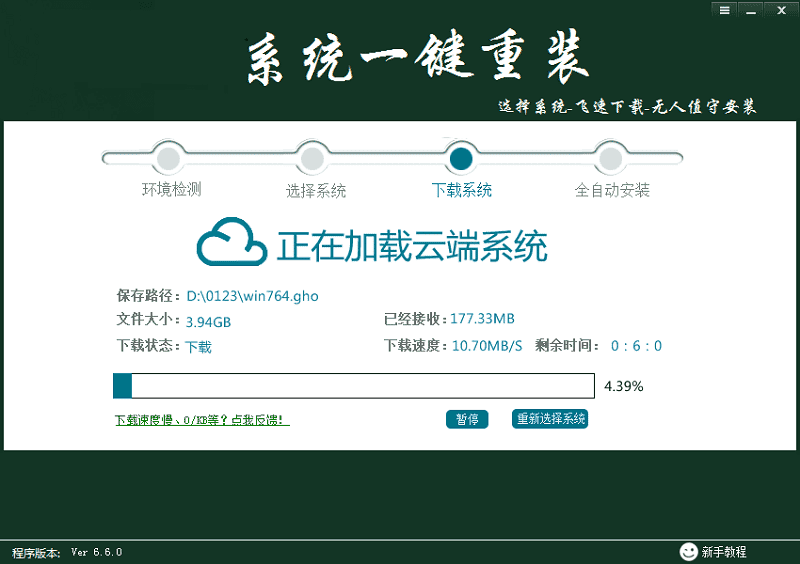Click the 全自动安装 step circle
The width and height of the screenshot is (800, 564).
(x=611, y=159)
